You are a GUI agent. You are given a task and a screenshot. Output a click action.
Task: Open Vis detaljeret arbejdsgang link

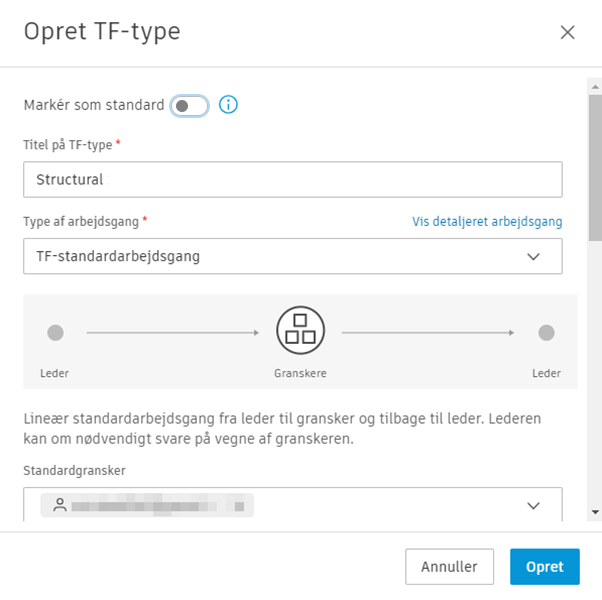point(487,222)
